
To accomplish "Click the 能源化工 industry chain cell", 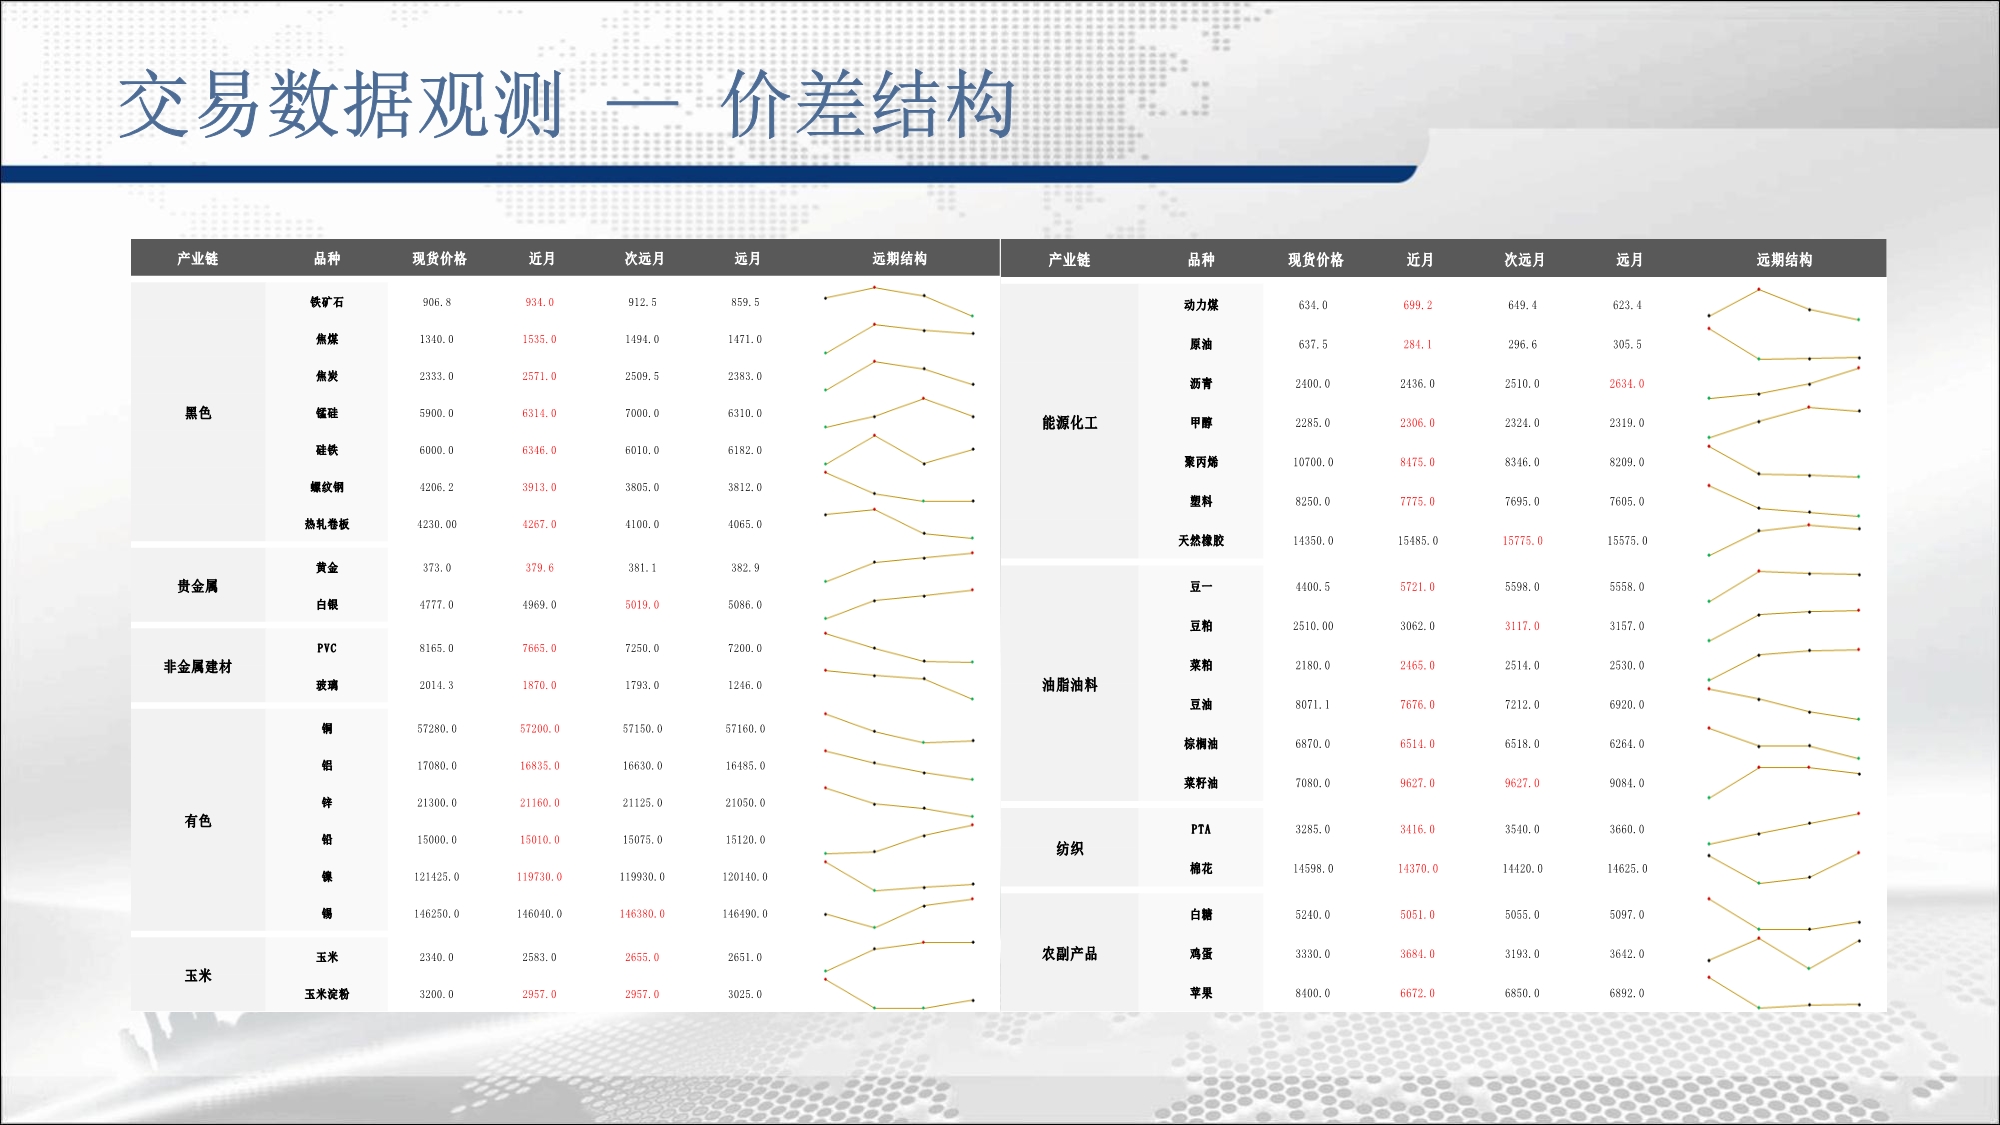I will (1069, 422).
